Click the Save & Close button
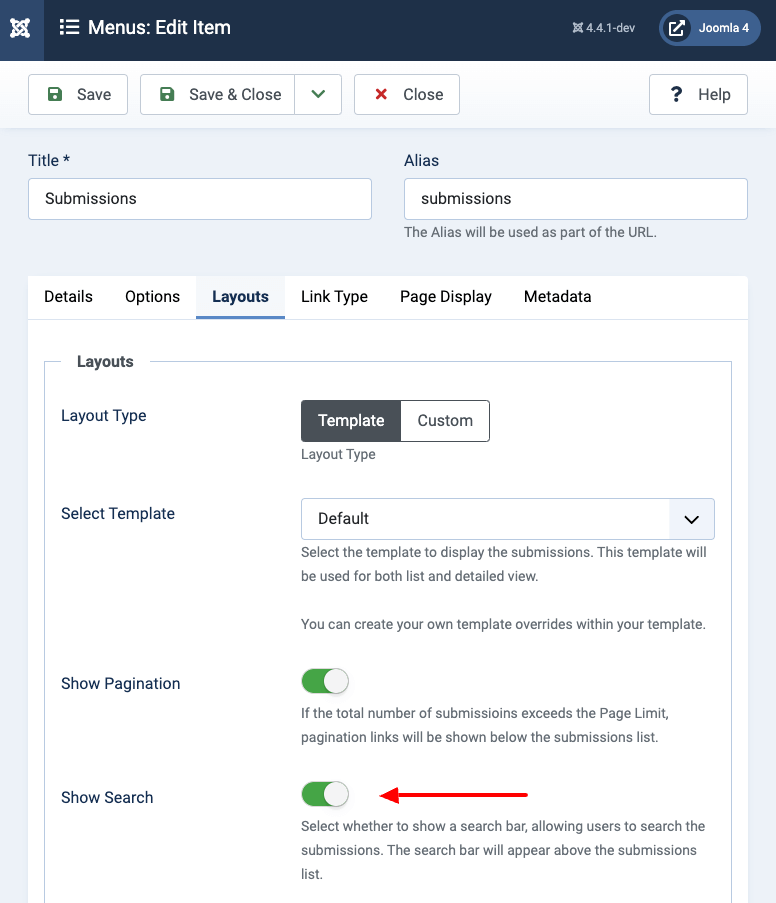Viewport: 776px width, 903px height. (x=217, y=94)
